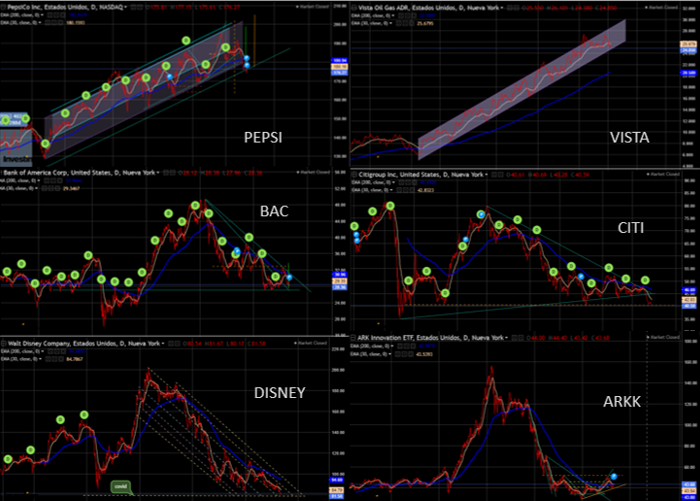Hide EMA 30 via eye icon in Bank of America chart
Viewport: 700px width, 501px height.
[x=44, y=188]
